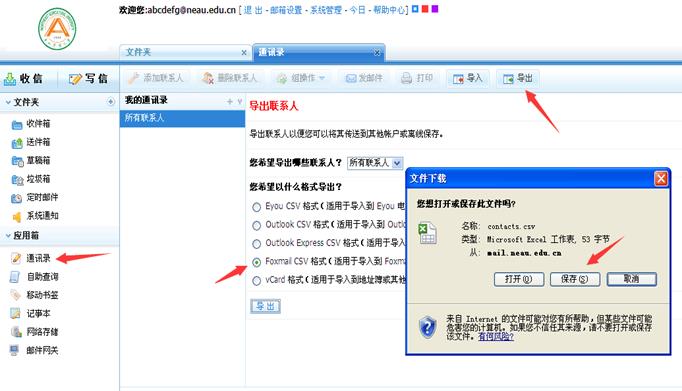The image size is (682, 391).
Task: Open the 邮箱设置 mailbox settings link
Action: 286,10
